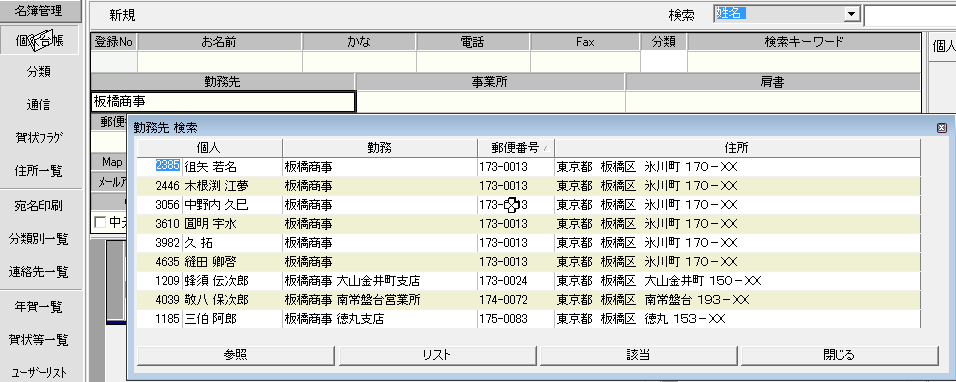
Task: Sort results by 個人 column header
Action: [209, 147]
